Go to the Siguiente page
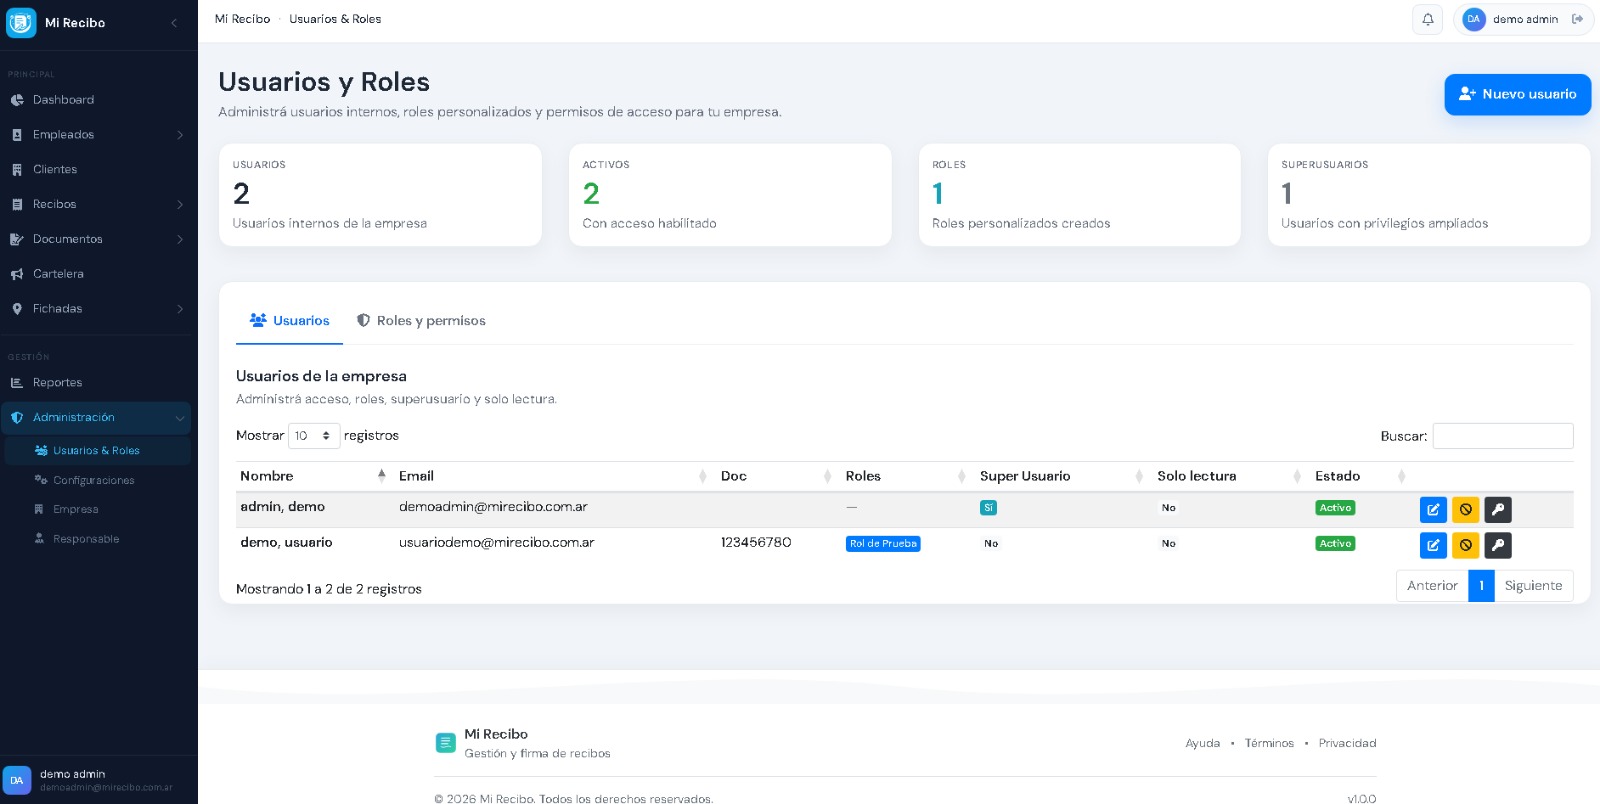1600x804 pixels. tap(1532, 586)
